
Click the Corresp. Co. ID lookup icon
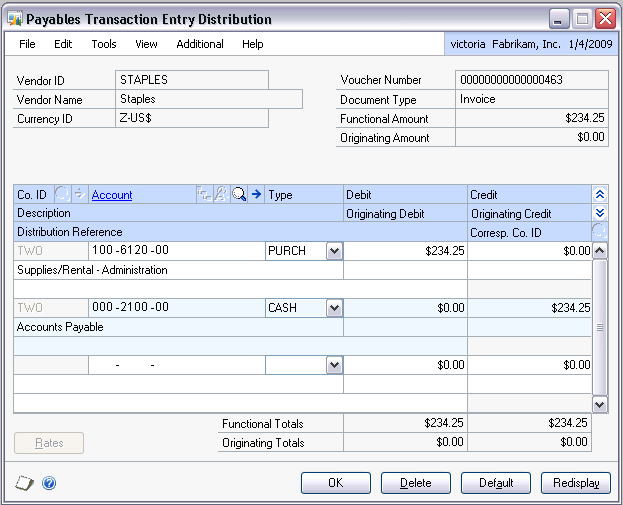click(599, 231)
